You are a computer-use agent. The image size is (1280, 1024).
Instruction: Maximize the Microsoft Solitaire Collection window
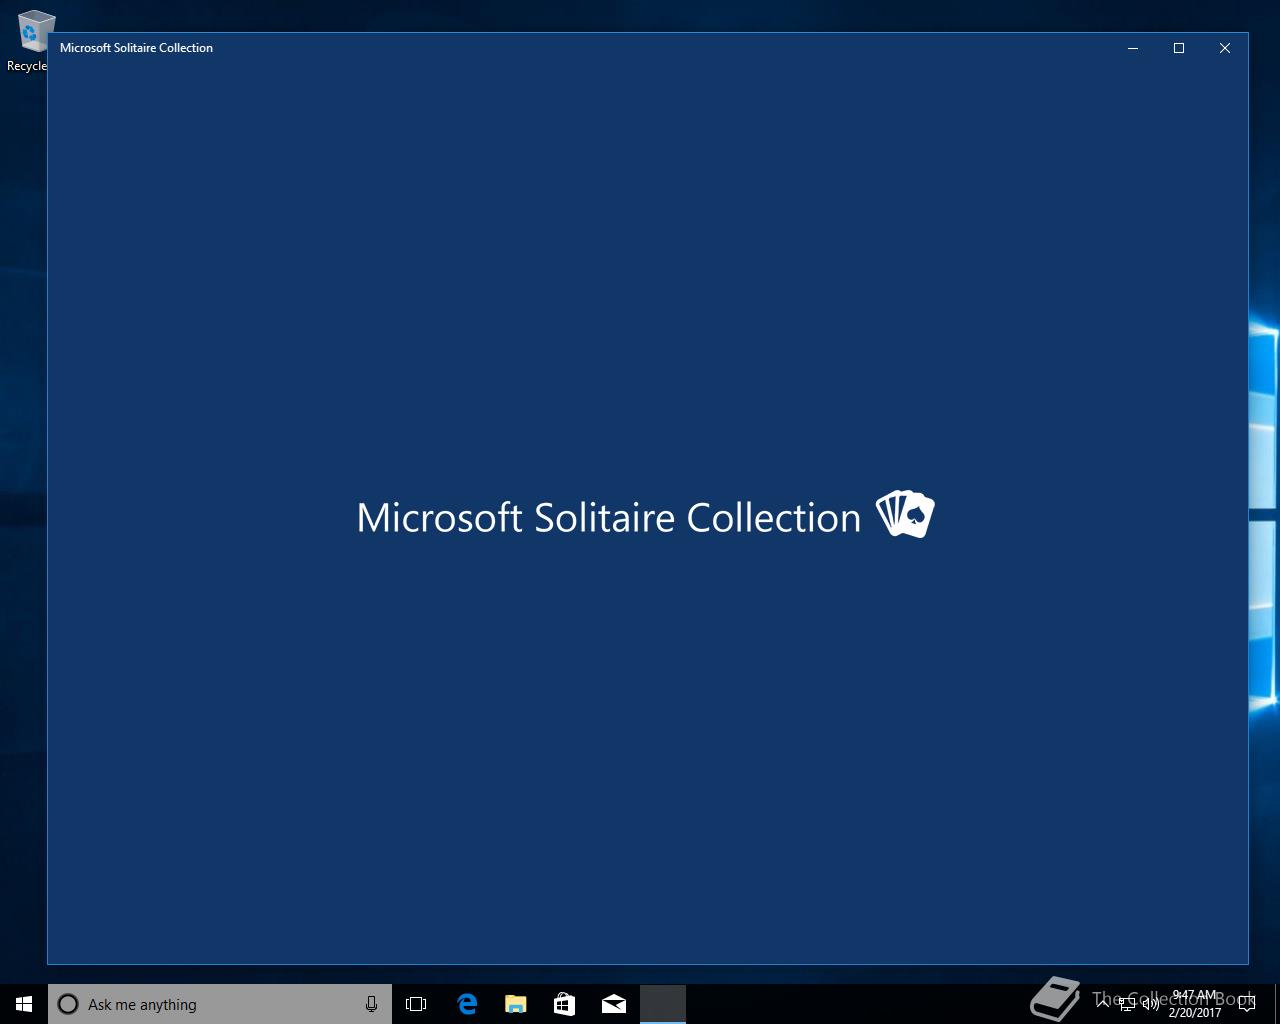[1179, 48]
